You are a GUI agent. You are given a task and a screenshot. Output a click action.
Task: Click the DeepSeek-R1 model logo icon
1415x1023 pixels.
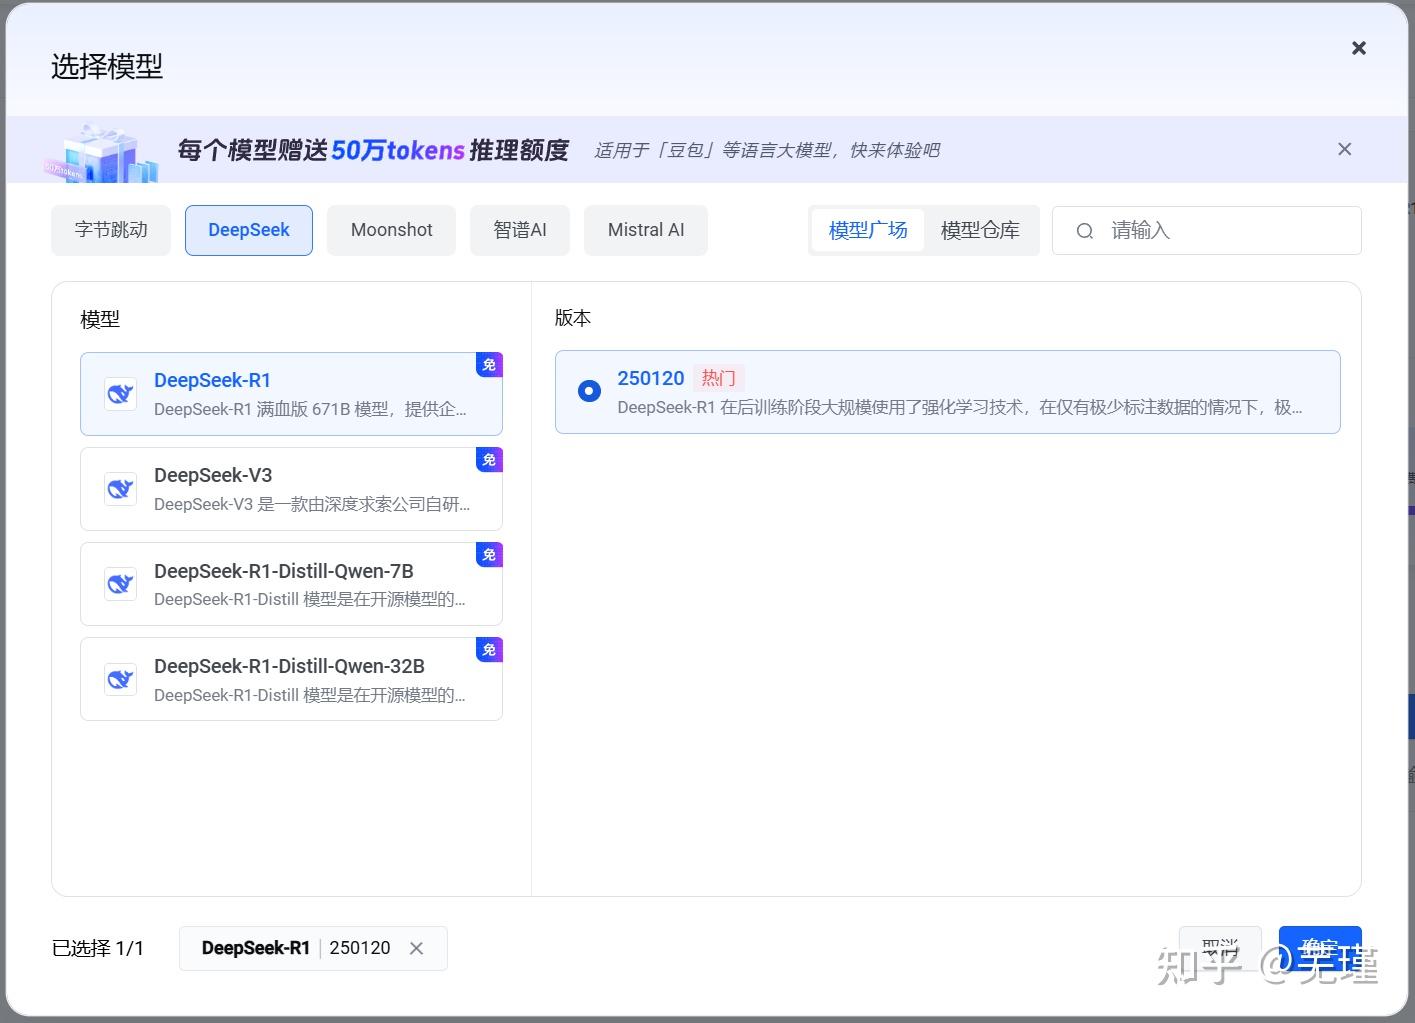coord(120,393)
